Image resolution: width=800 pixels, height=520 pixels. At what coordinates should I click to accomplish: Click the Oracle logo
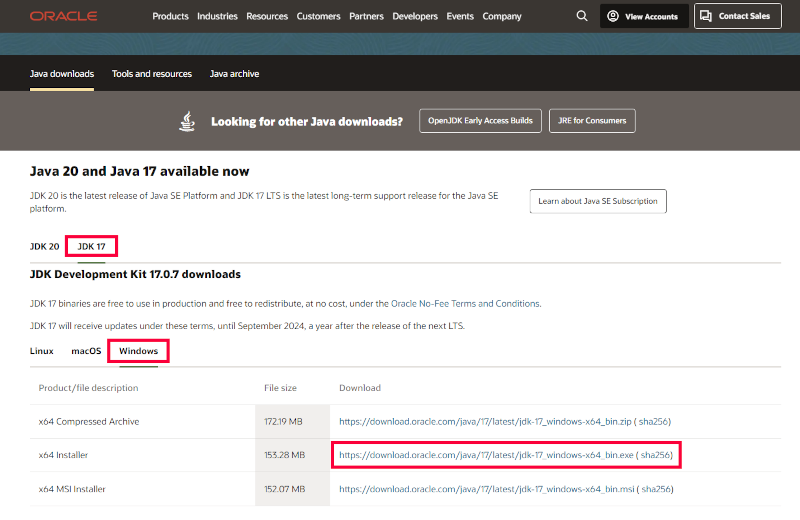coord(63,16)
